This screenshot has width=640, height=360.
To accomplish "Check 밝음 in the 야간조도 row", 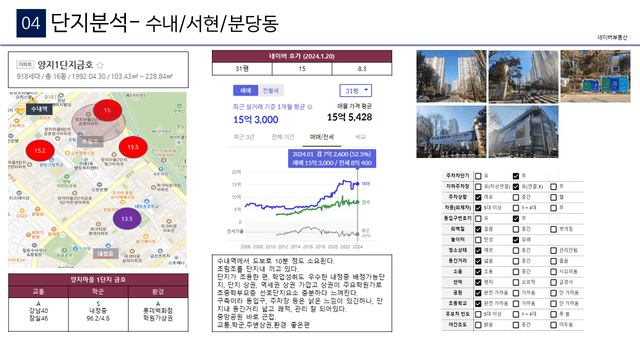I will point(478,325).
